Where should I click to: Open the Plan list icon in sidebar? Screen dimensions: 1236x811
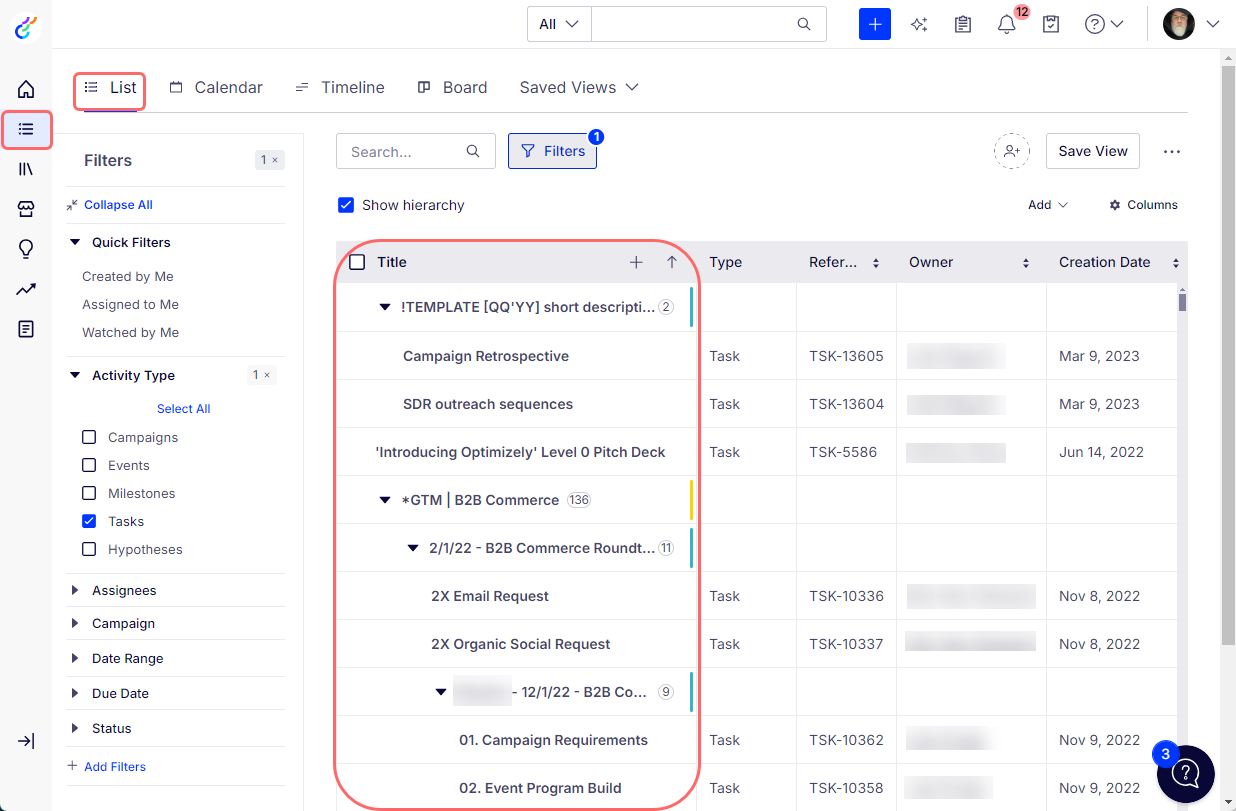(x=26, y=129)
